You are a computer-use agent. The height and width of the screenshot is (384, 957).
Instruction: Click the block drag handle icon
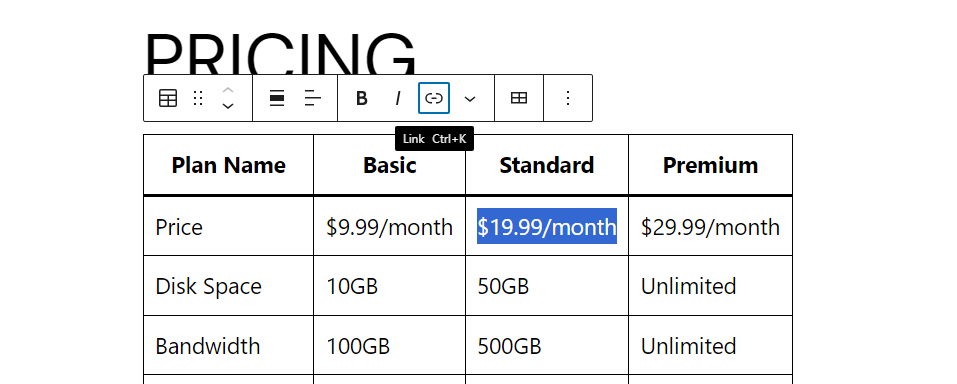[x=198, y=98]
